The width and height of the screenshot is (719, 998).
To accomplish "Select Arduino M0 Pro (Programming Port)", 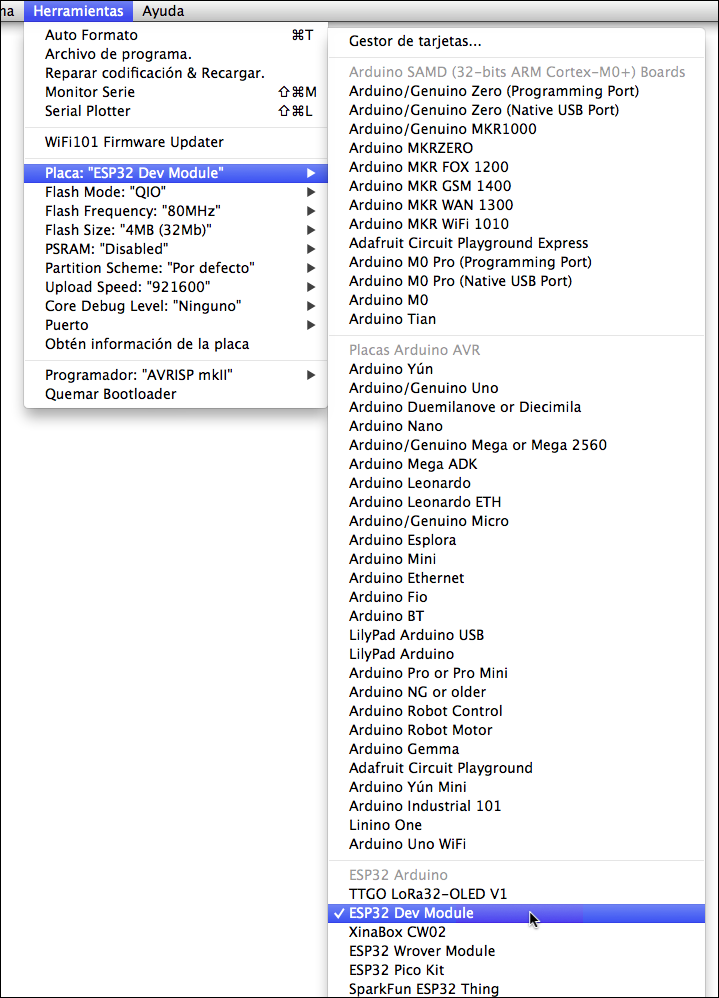I will point(516,262).
